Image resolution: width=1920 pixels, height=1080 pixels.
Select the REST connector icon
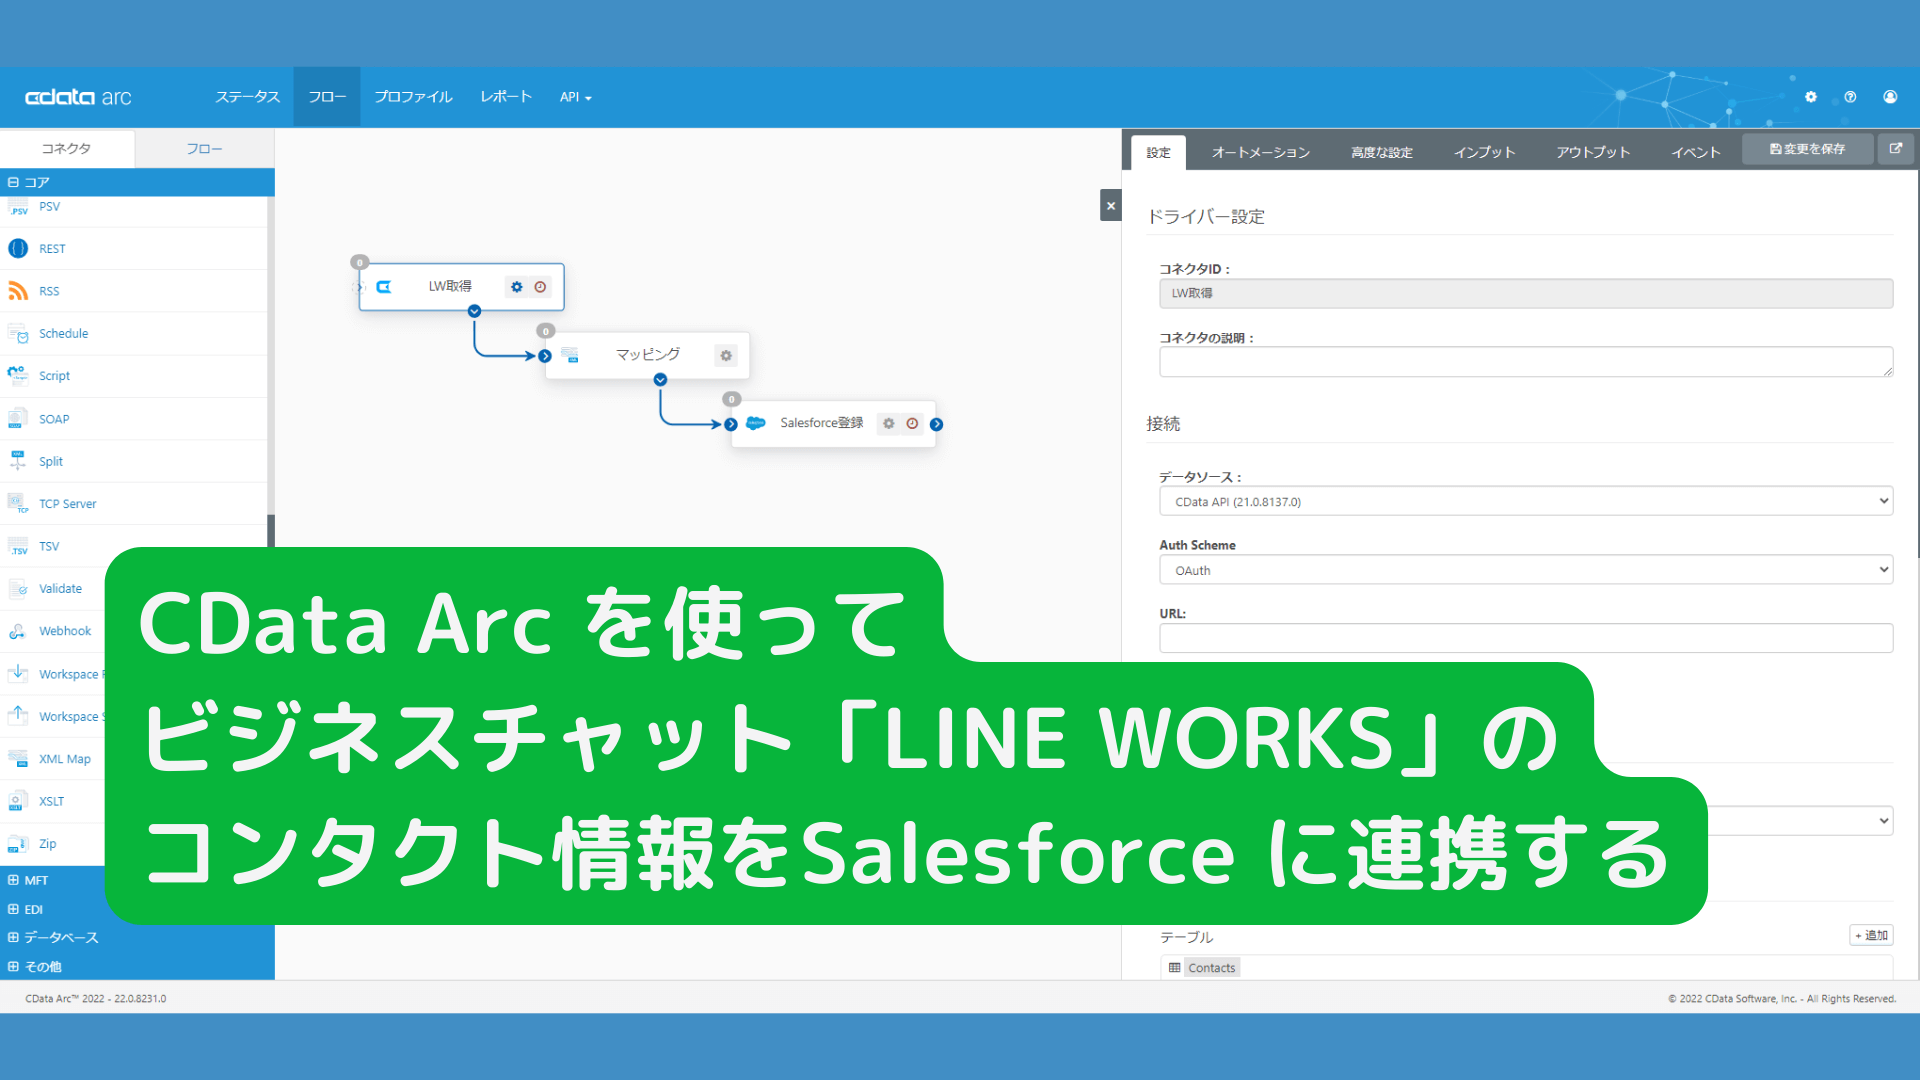18,249
